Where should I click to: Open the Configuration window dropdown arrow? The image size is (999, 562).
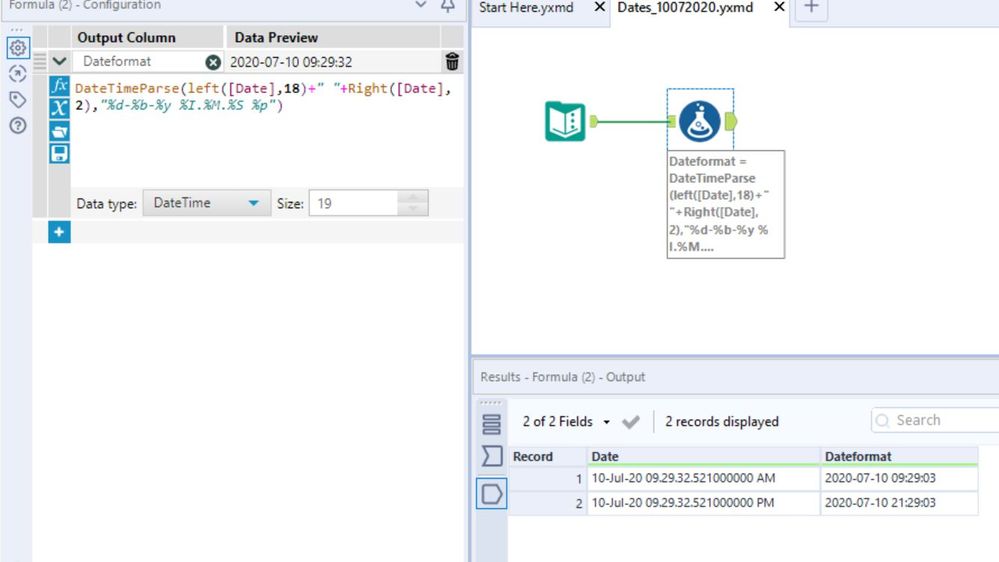pyautogui.click(x=420, y=5)
